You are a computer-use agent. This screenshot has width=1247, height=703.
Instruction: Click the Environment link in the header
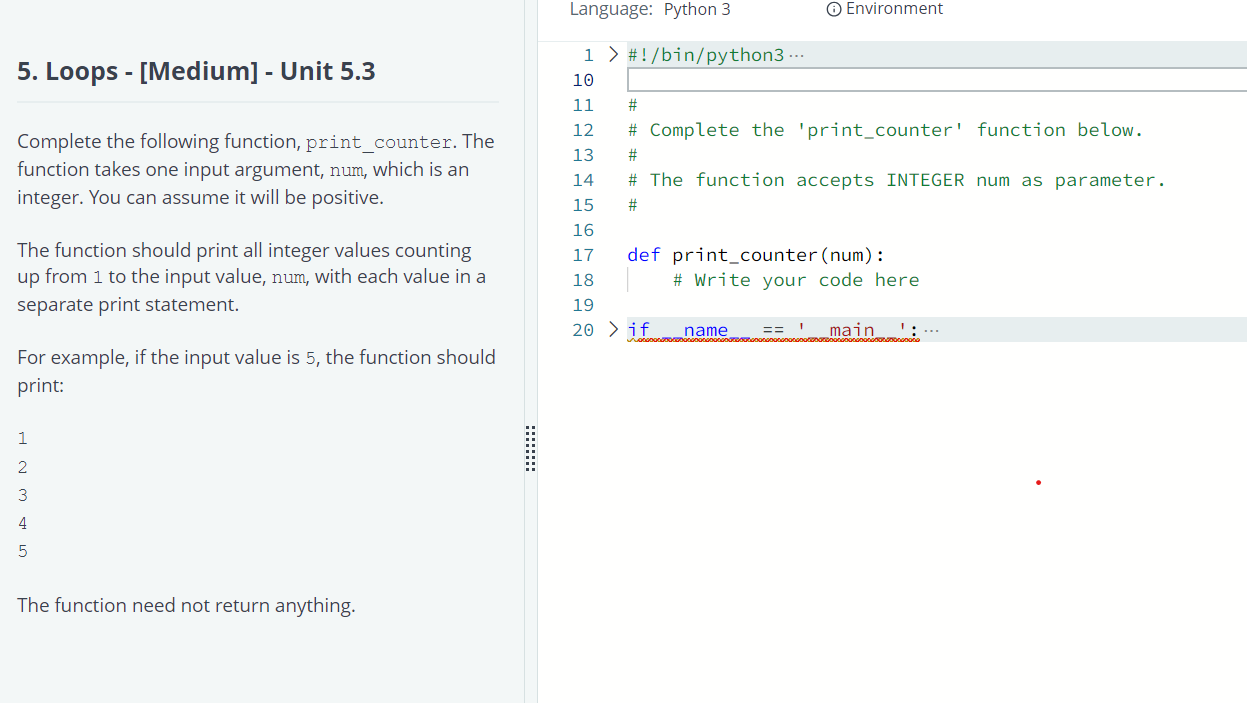[x=893, y=9]
